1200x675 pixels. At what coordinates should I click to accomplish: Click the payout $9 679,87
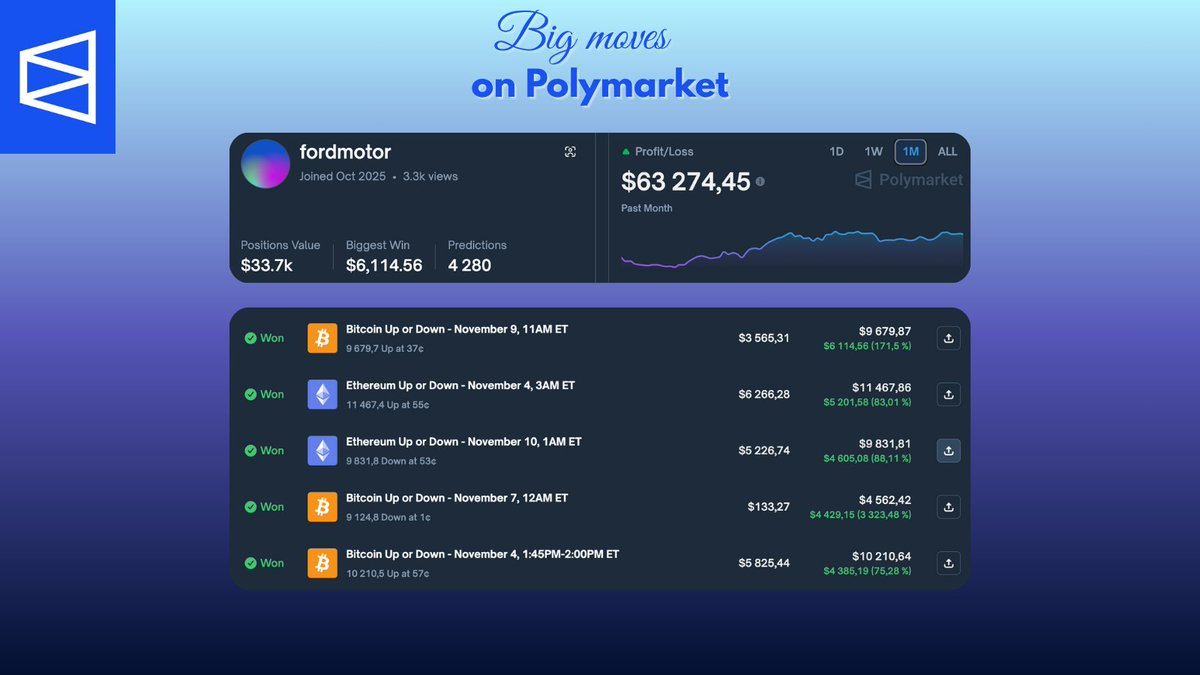click(885, 331)
